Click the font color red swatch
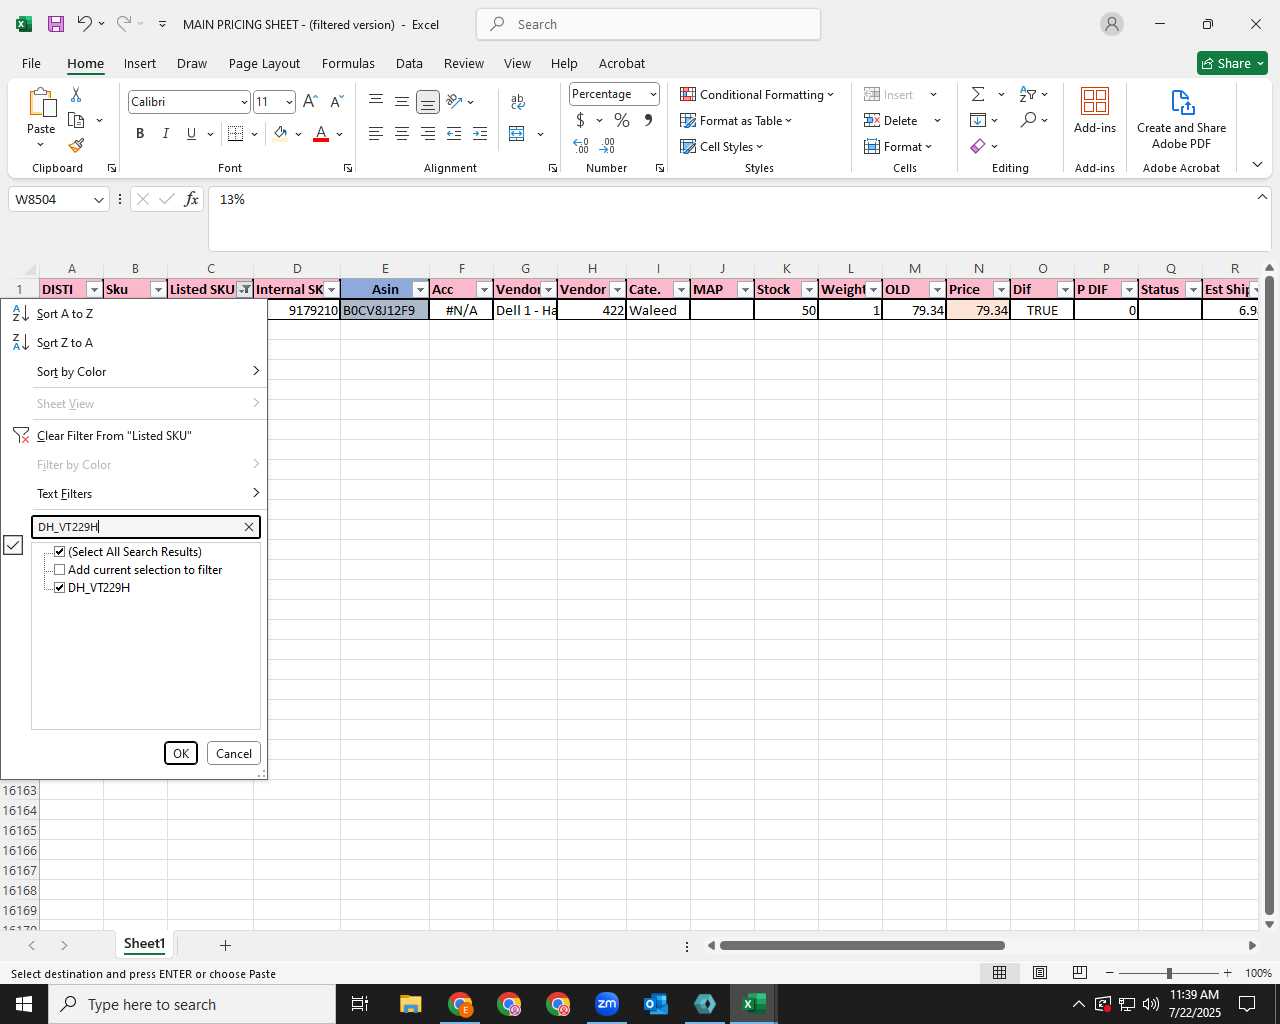 (x=321, y=133)
